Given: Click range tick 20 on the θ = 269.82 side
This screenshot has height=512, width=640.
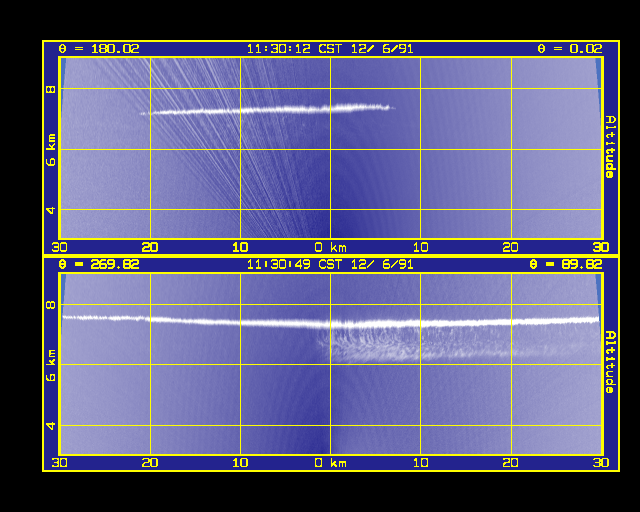Looking at the screenshot, I should [150, 463].
